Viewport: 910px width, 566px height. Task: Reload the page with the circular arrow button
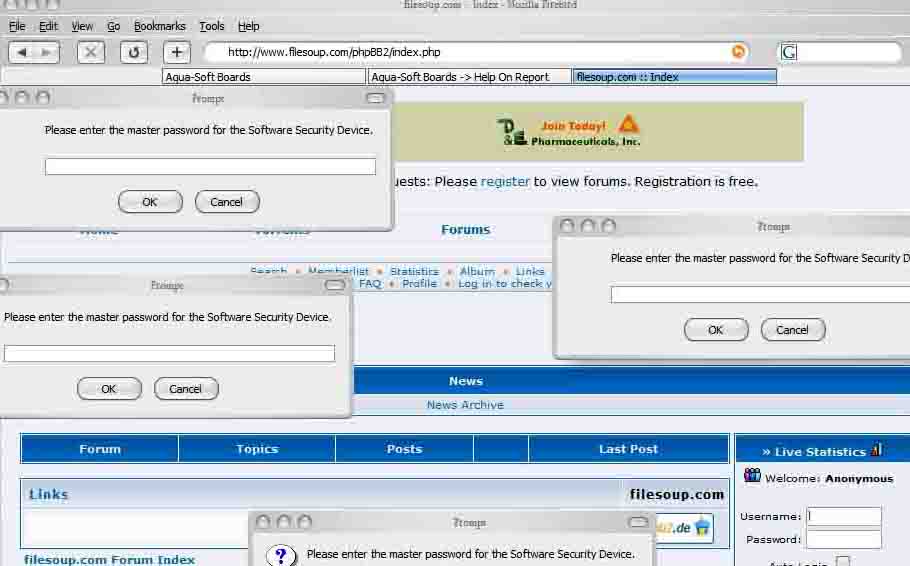point(134,52)
